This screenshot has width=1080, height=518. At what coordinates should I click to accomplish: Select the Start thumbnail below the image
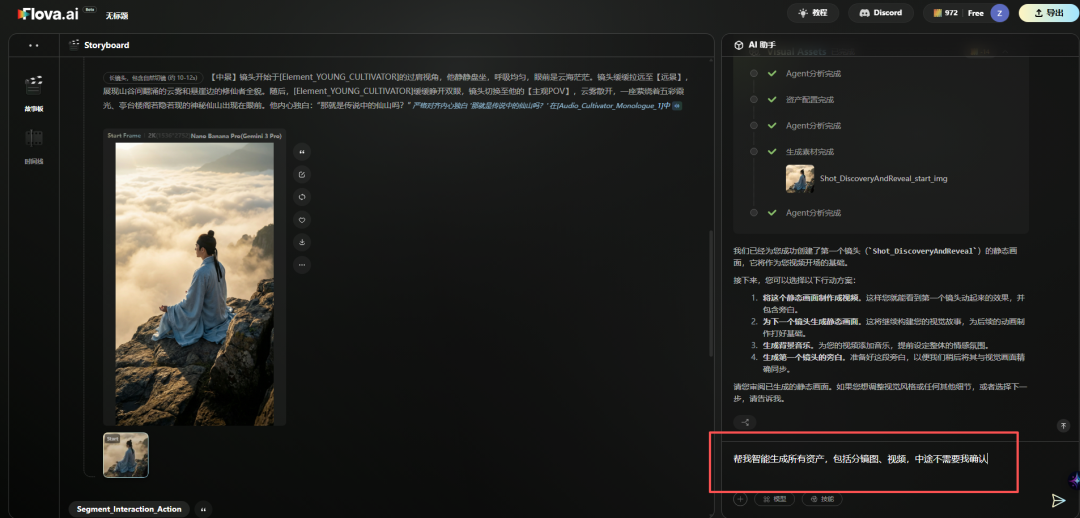126,455
